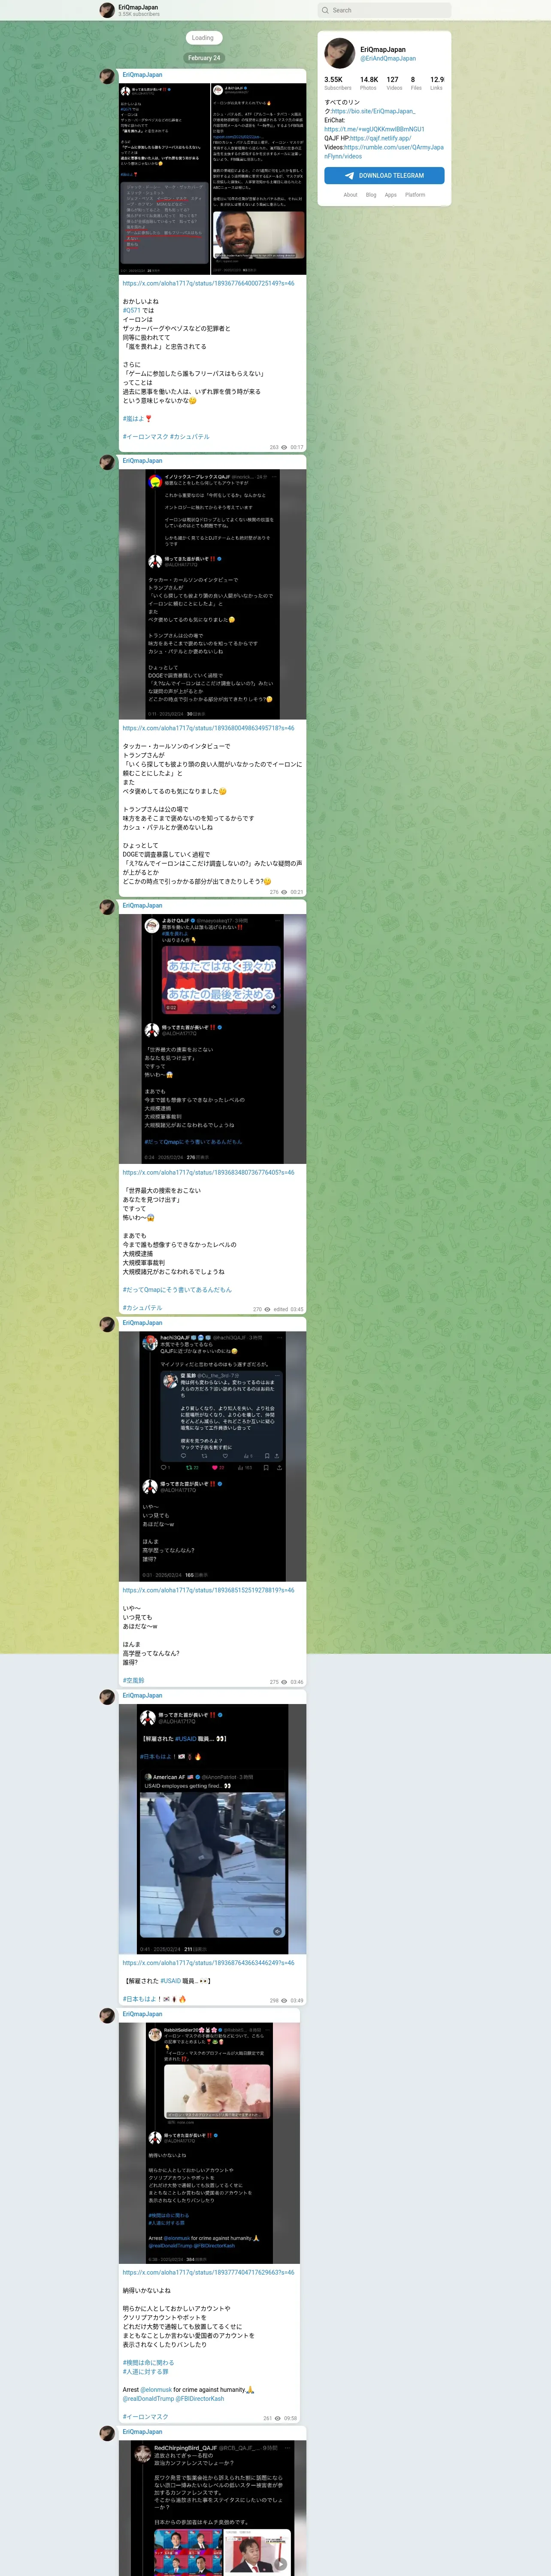The width and height of the screenshot is (551, 2576).
Task: Open the 03:46 post timestamp
Action: pyautogui.click(x=297, y=1682)
